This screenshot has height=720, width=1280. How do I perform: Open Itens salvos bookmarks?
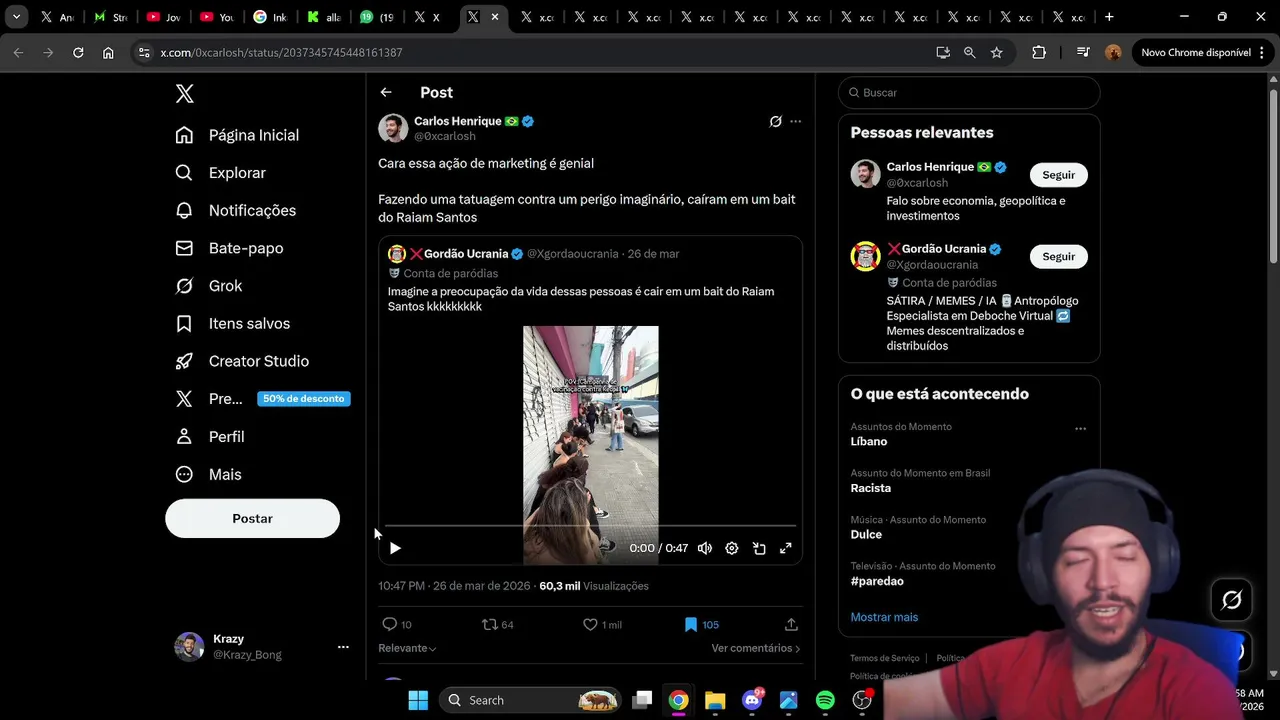[x=232, y=323]
